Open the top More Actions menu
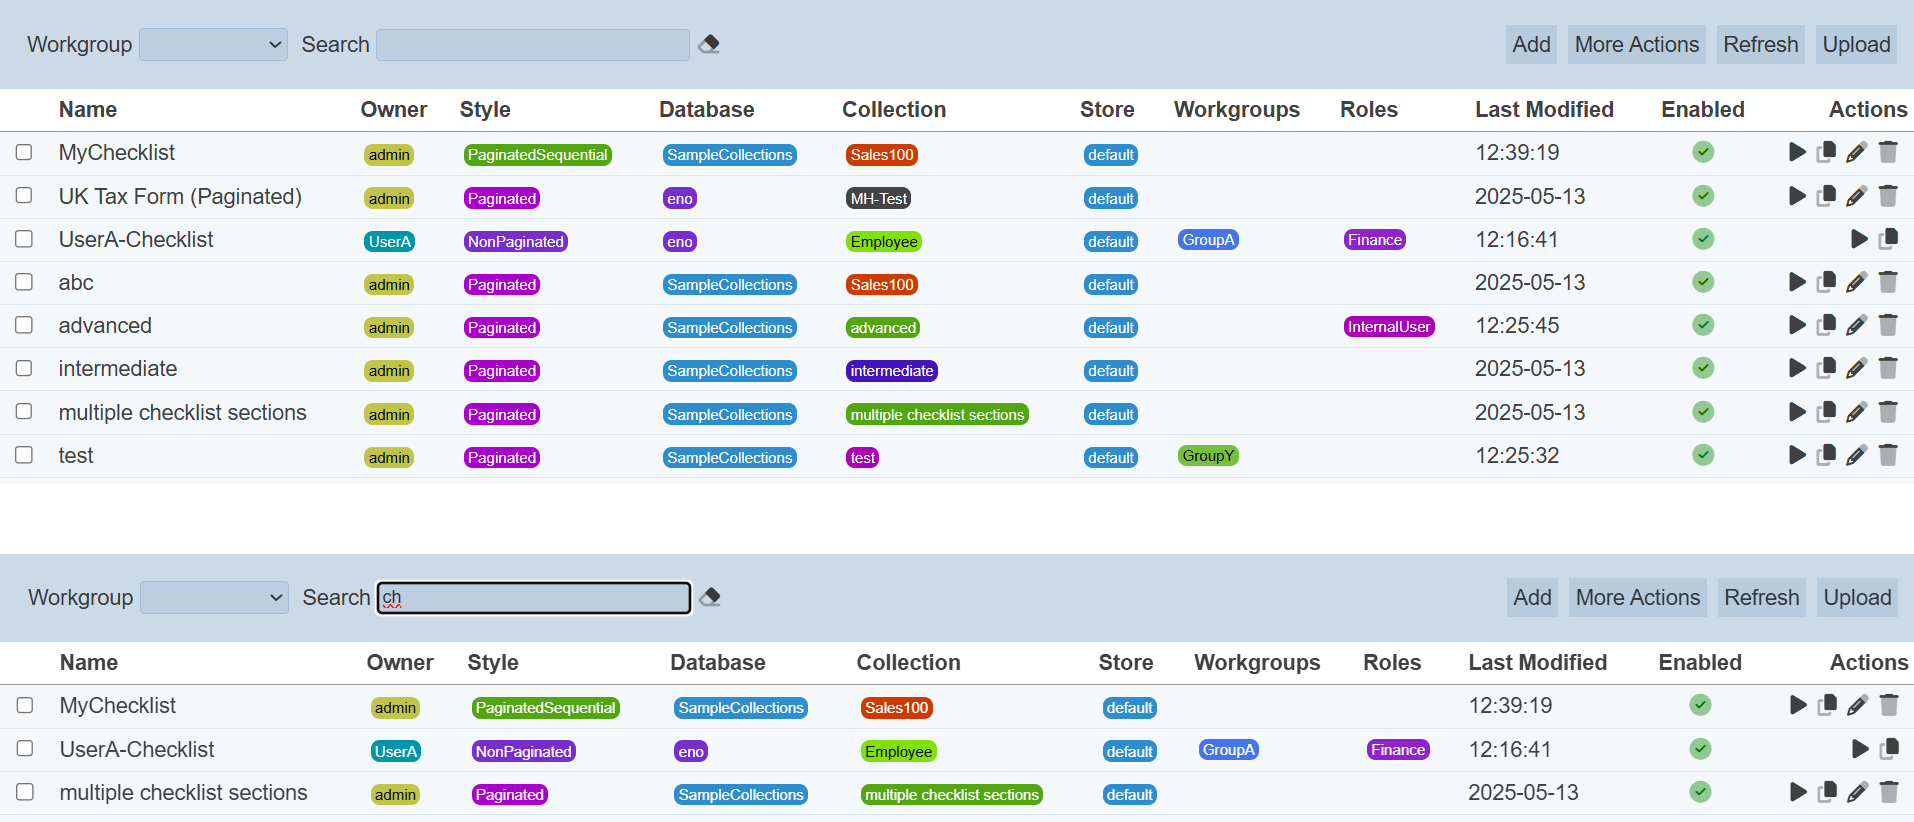This screenshot has height=822, width=1914. [1636, 45]
